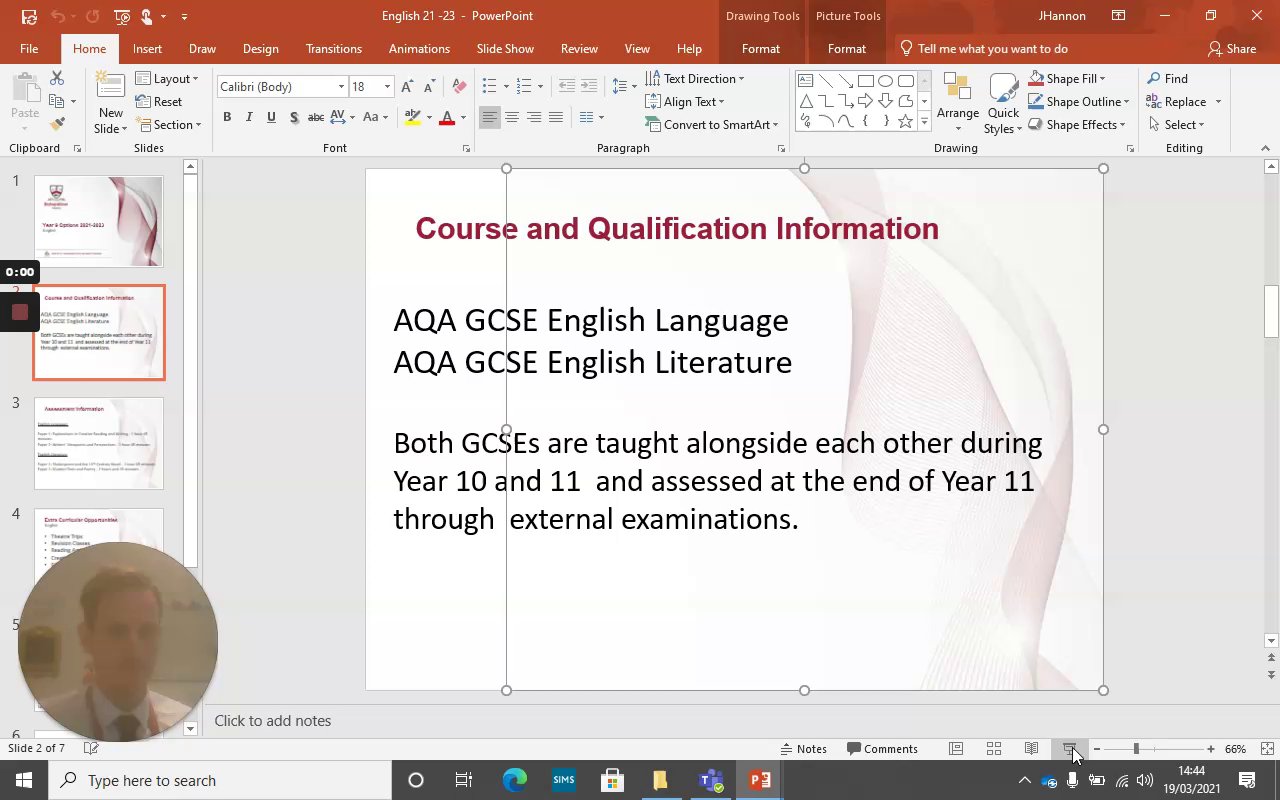Toggle Bold formatting
1280x800 pixels.
(x=227, y=117)
